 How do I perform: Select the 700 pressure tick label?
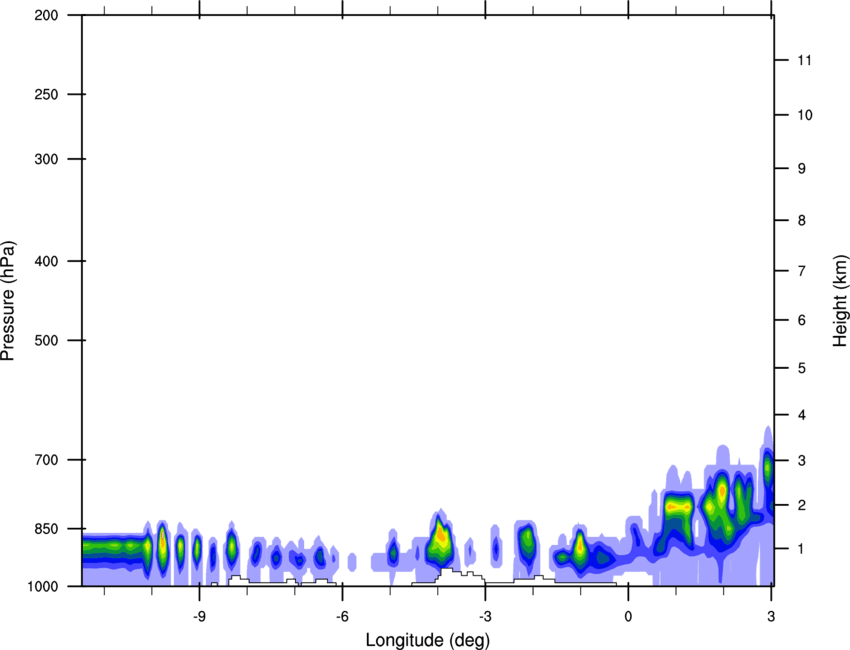click(46, 460)
